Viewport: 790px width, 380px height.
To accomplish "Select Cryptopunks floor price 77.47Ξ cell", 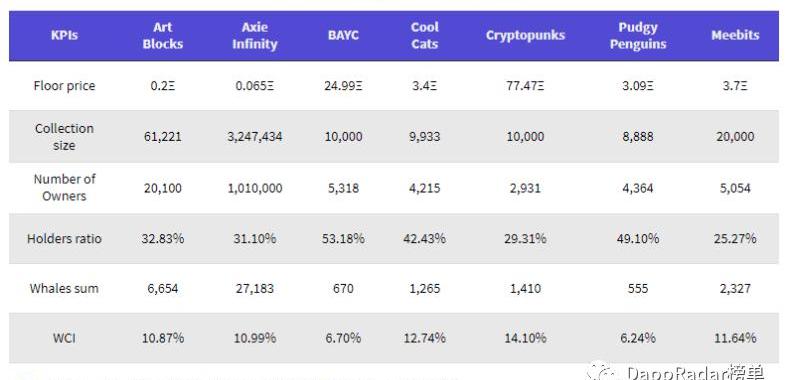I will (525, 86).
